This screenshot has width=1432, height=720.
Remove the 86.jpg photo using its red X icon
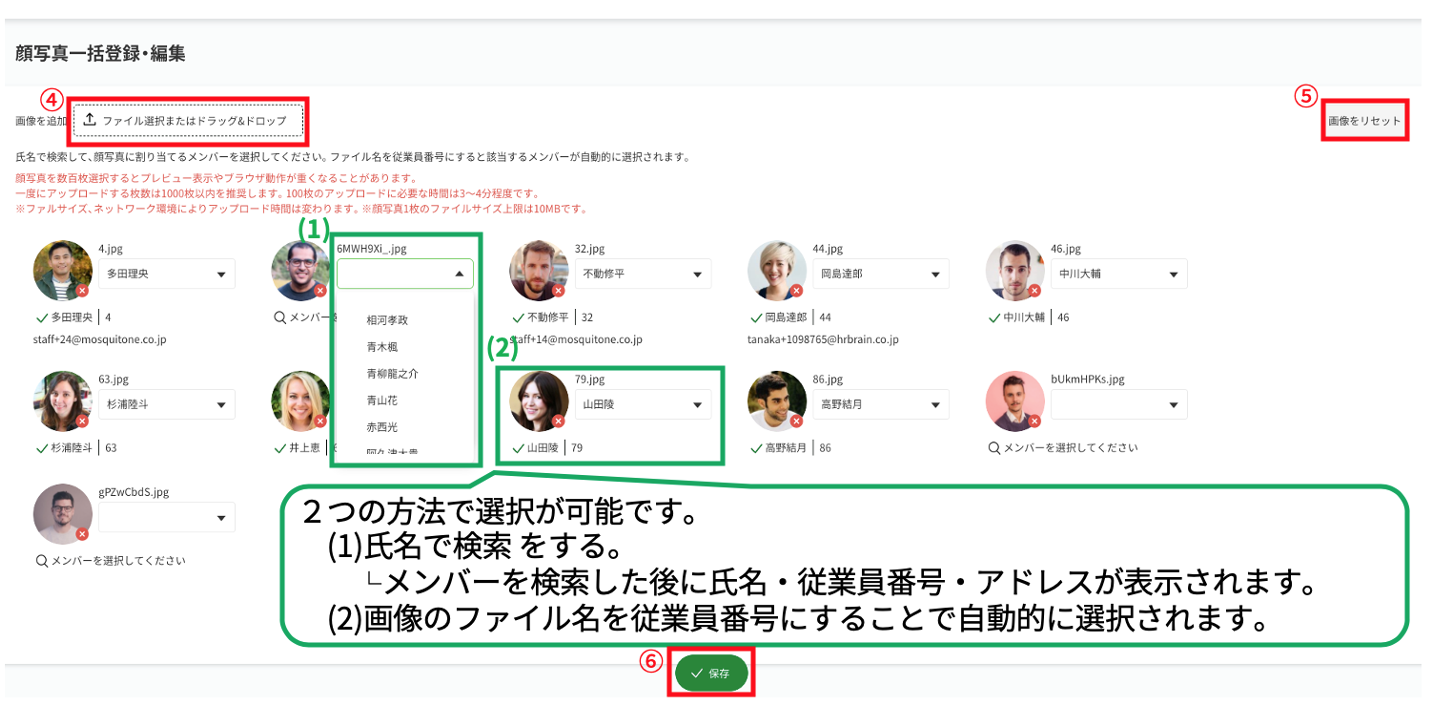(796, 421)
